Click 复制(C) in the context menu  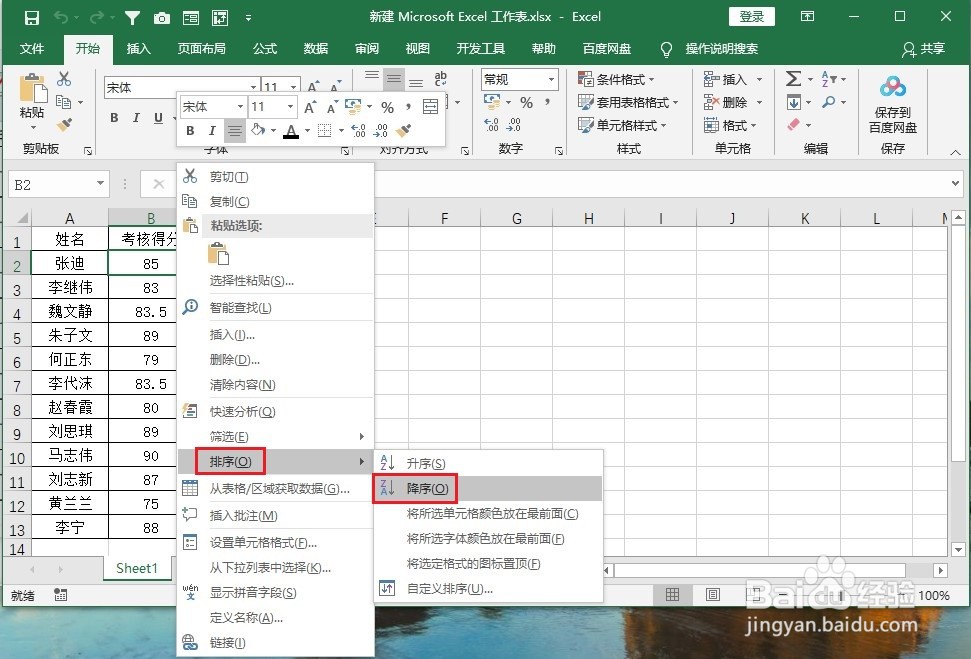click(x=276, y=201)
